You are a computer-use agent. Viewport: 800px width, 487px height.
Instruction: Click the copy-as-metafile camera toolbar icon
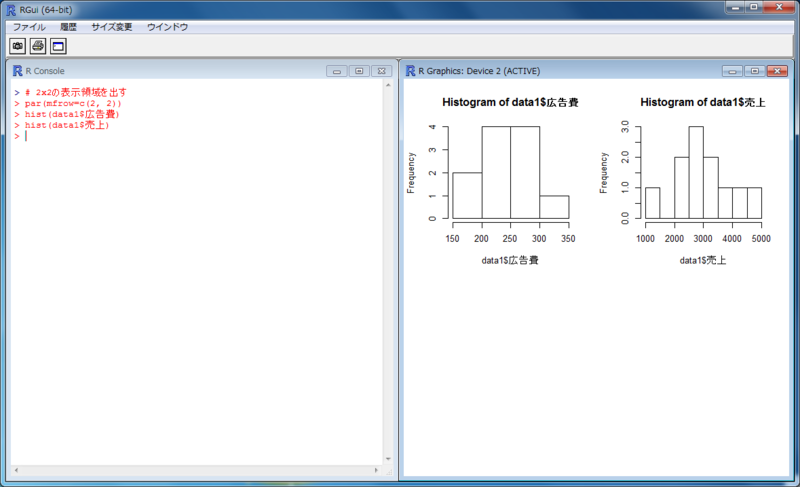point(17,46)
